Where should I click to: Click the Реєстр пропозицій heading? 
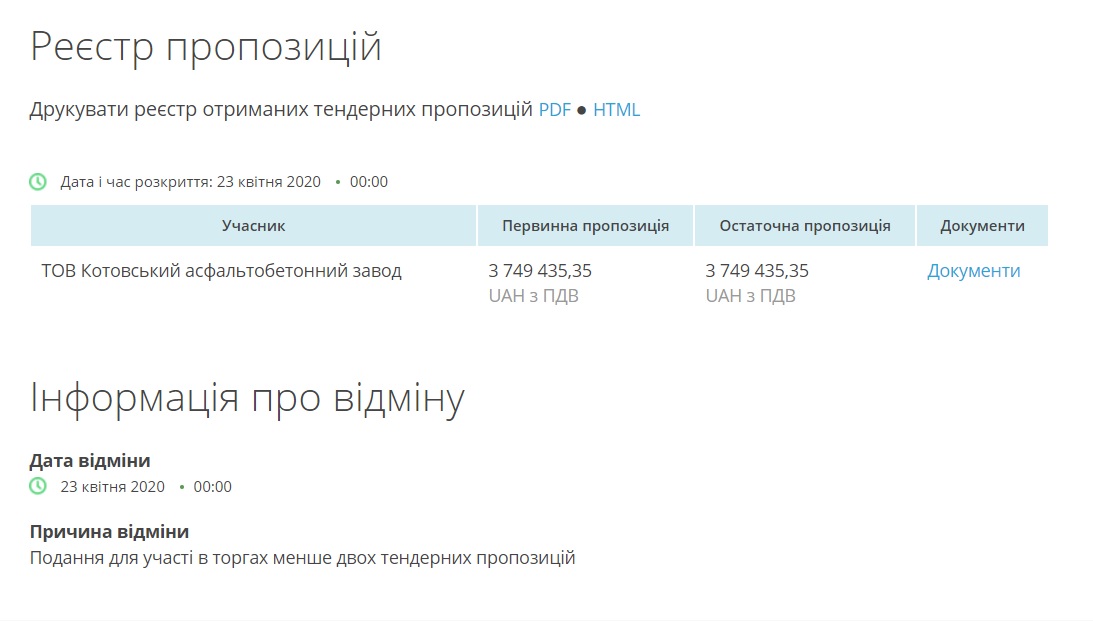pyautogui.click(x=206, y=48)
